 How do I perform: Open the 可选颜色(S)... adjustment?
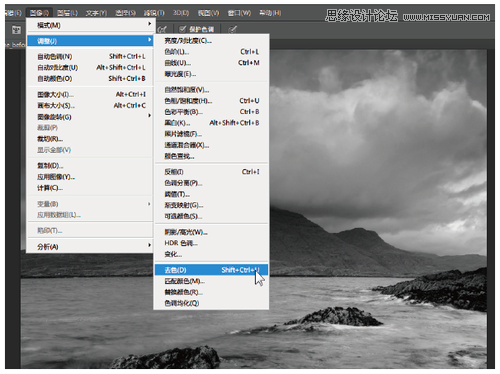coord(211,216)
